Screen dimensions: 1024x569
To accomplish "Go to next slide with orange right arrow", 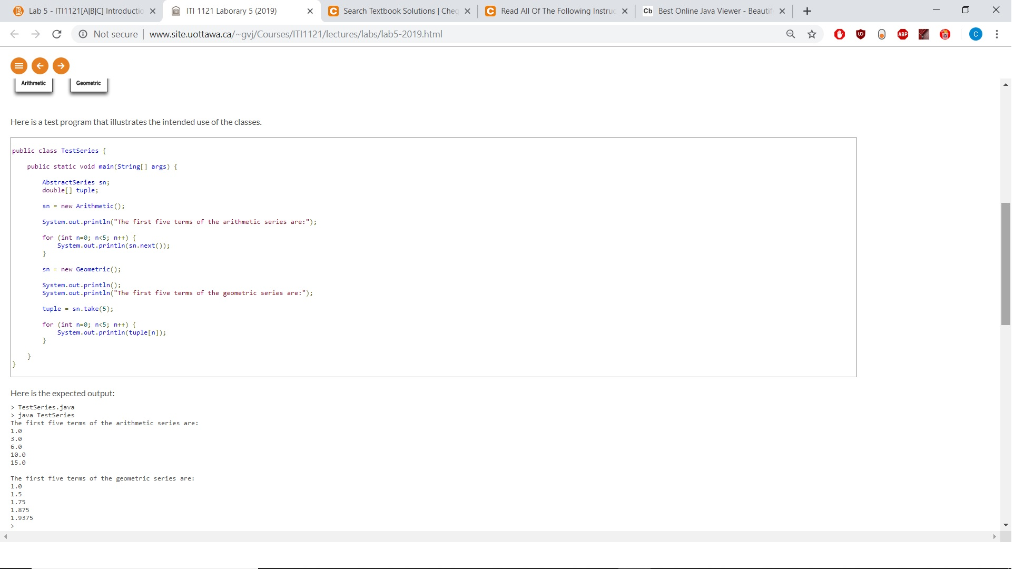I will point(61,65).
